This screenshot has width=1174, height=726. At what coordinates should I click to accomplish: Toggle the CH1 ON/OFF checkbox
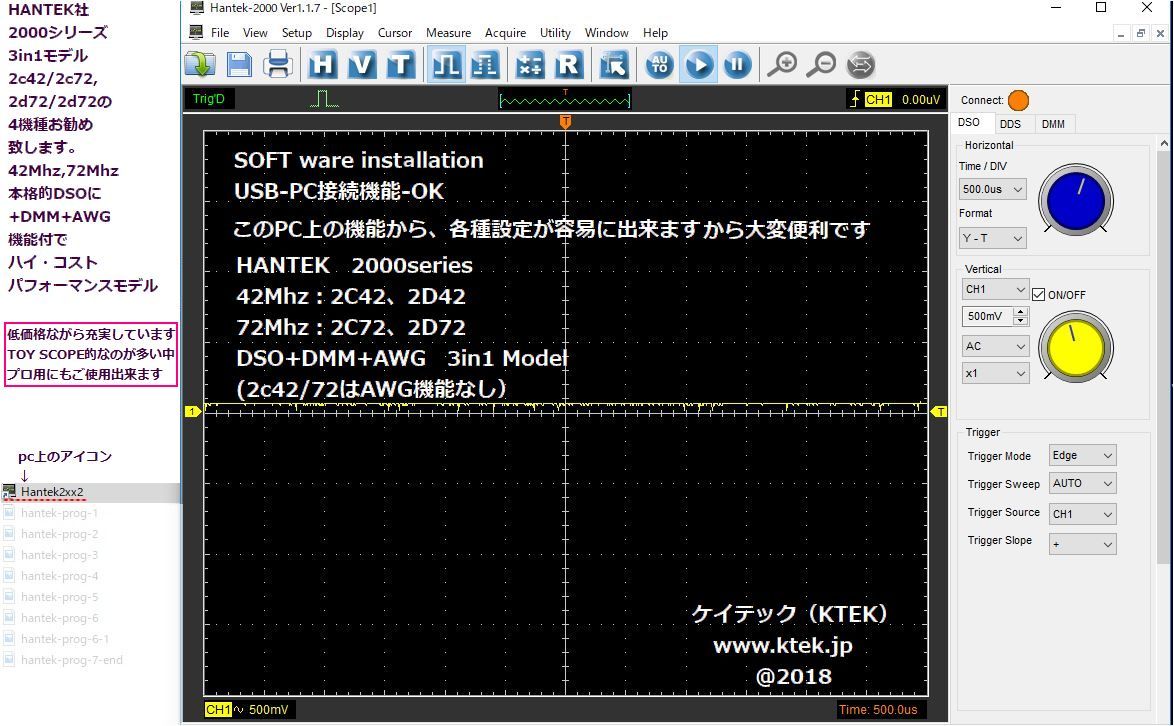(1038, 294)
